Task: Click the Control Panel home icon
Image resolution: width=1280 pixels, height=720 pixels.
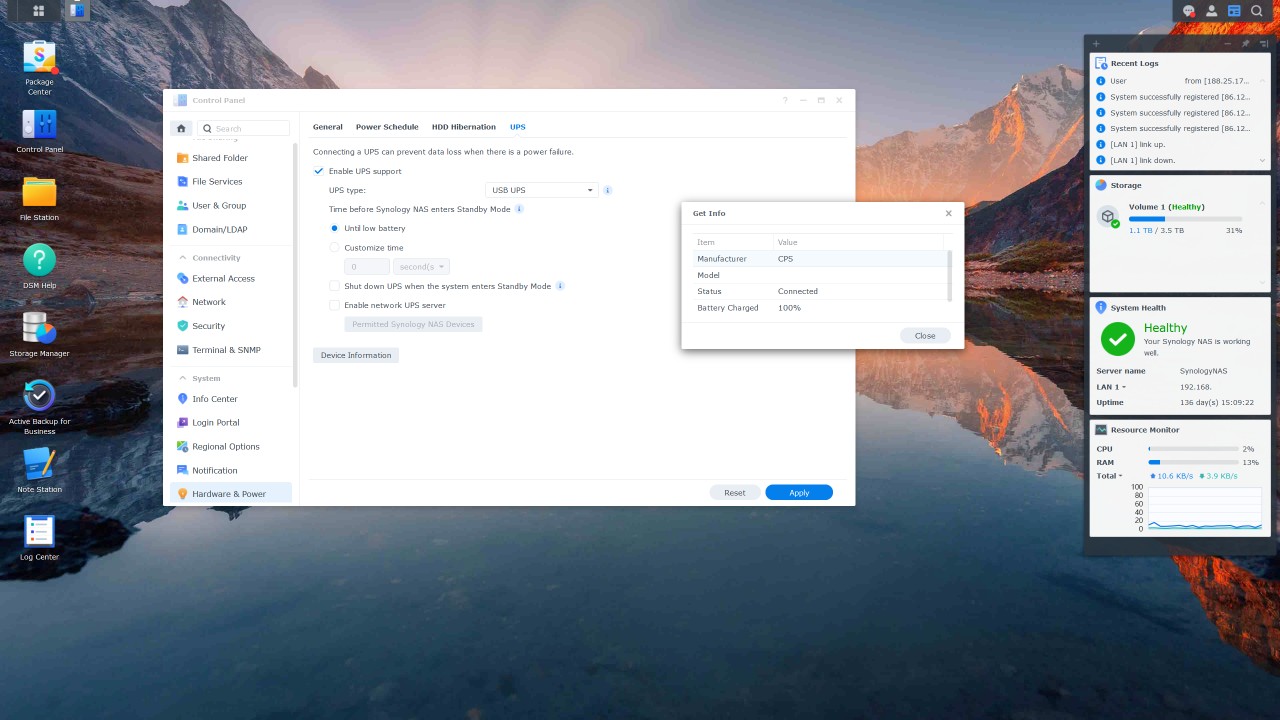Action: click(181, 128)
